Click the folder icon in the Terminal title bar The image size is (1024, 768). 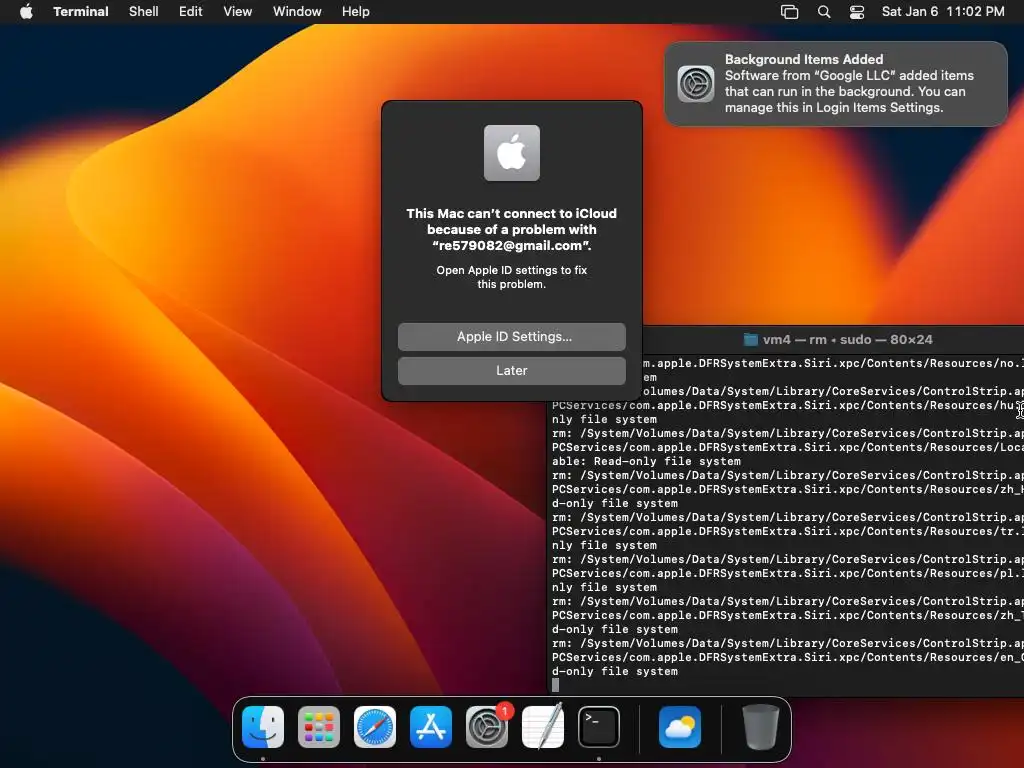pos(751,340)
